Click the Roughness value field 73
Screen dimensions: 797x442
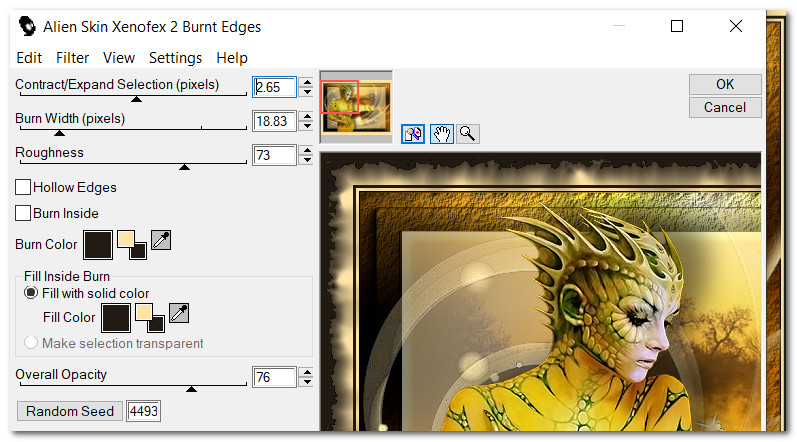pyautogui.click(x=274, y=155)
